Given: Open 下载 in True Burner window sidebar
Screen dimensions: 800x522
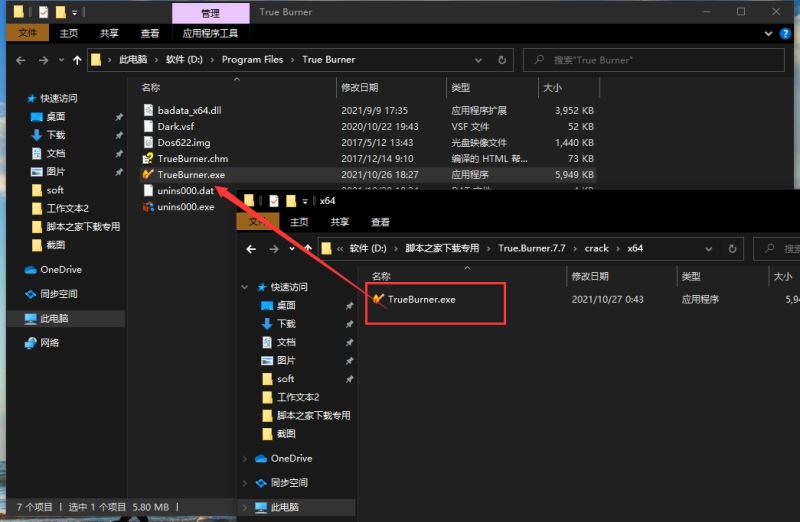Looking at the screenshot, I should point(56,135).
